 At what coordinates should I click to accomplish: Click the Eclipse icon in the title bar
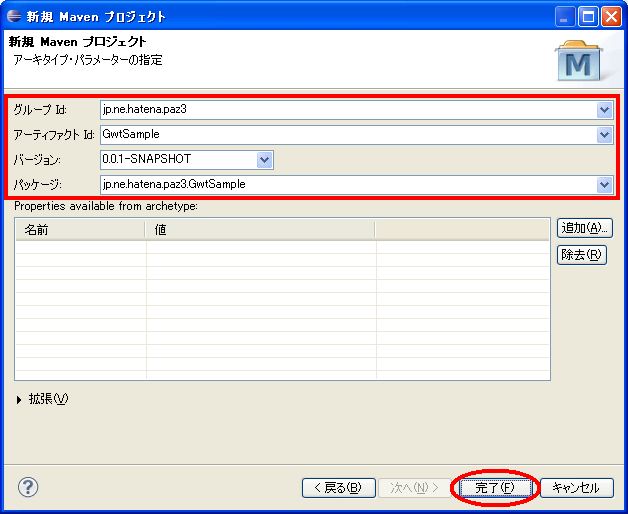(x=14, y=16)
